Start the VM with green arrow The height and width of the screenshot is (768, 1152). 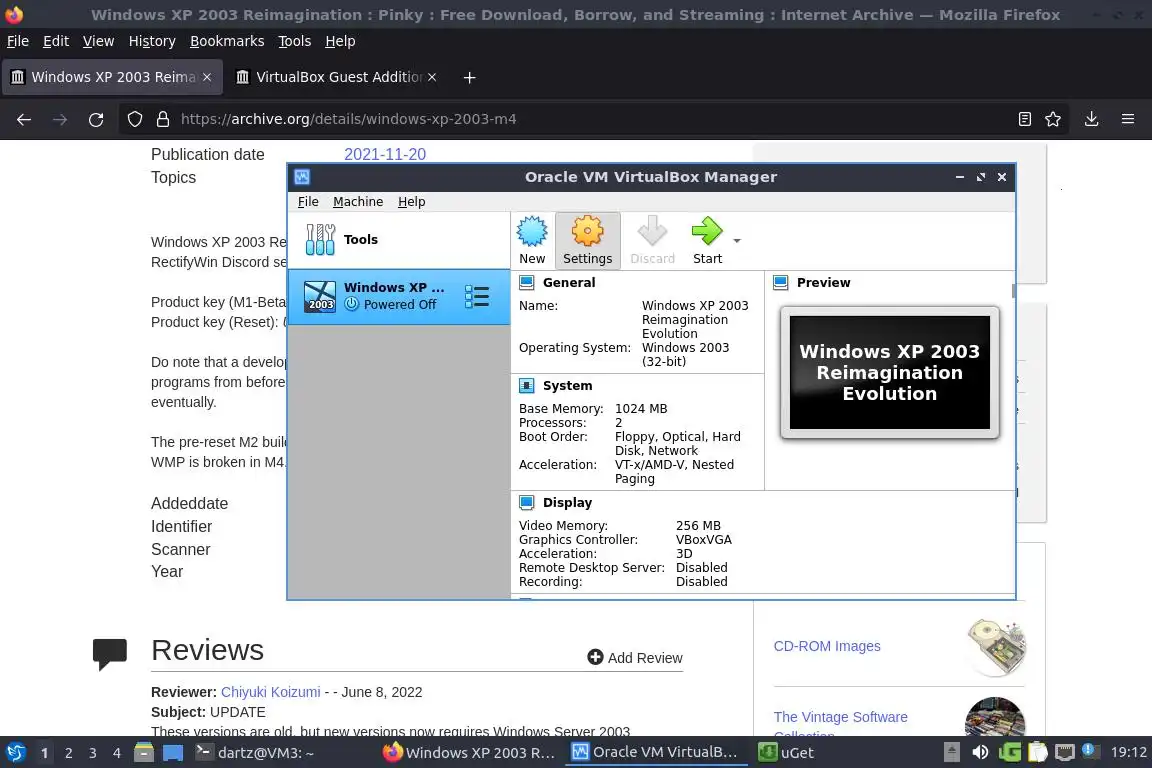707,240
